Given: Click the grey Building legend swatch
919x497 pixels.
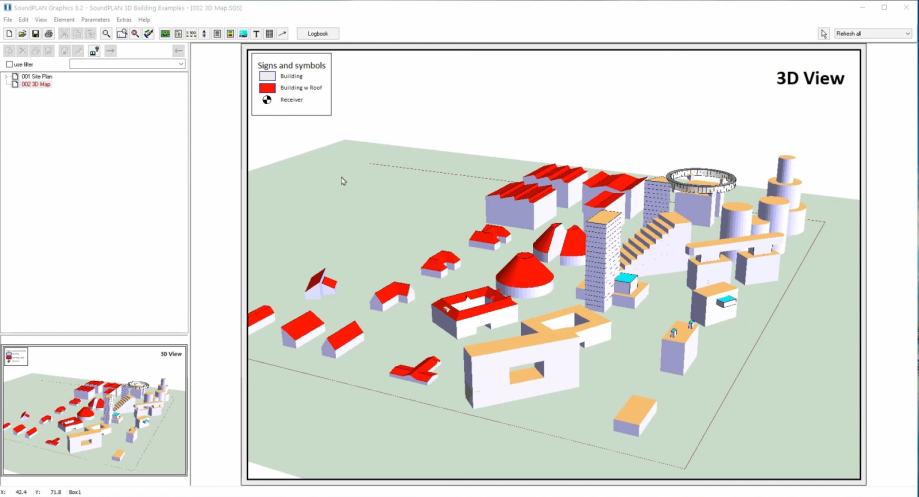Looking at the screenshot, I should coord(267,76).
